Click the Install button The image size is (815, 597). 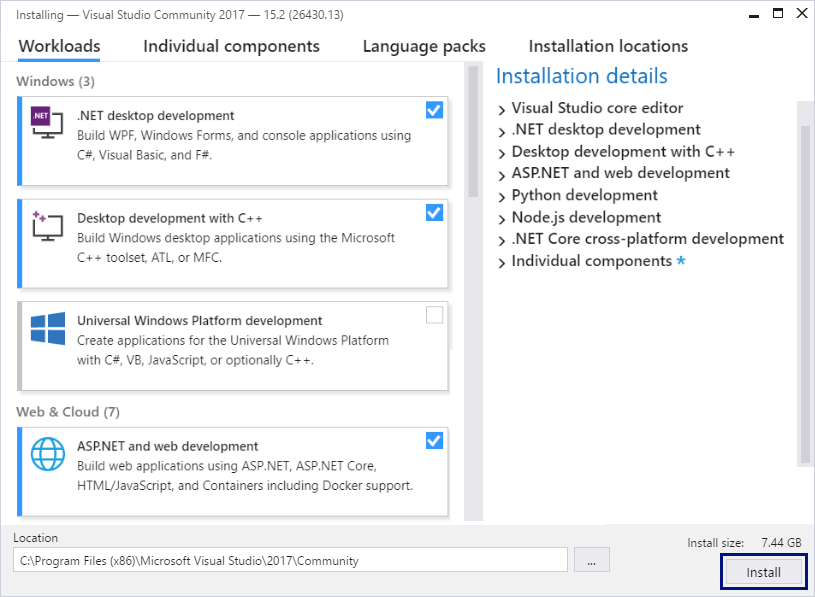(763, 572)
